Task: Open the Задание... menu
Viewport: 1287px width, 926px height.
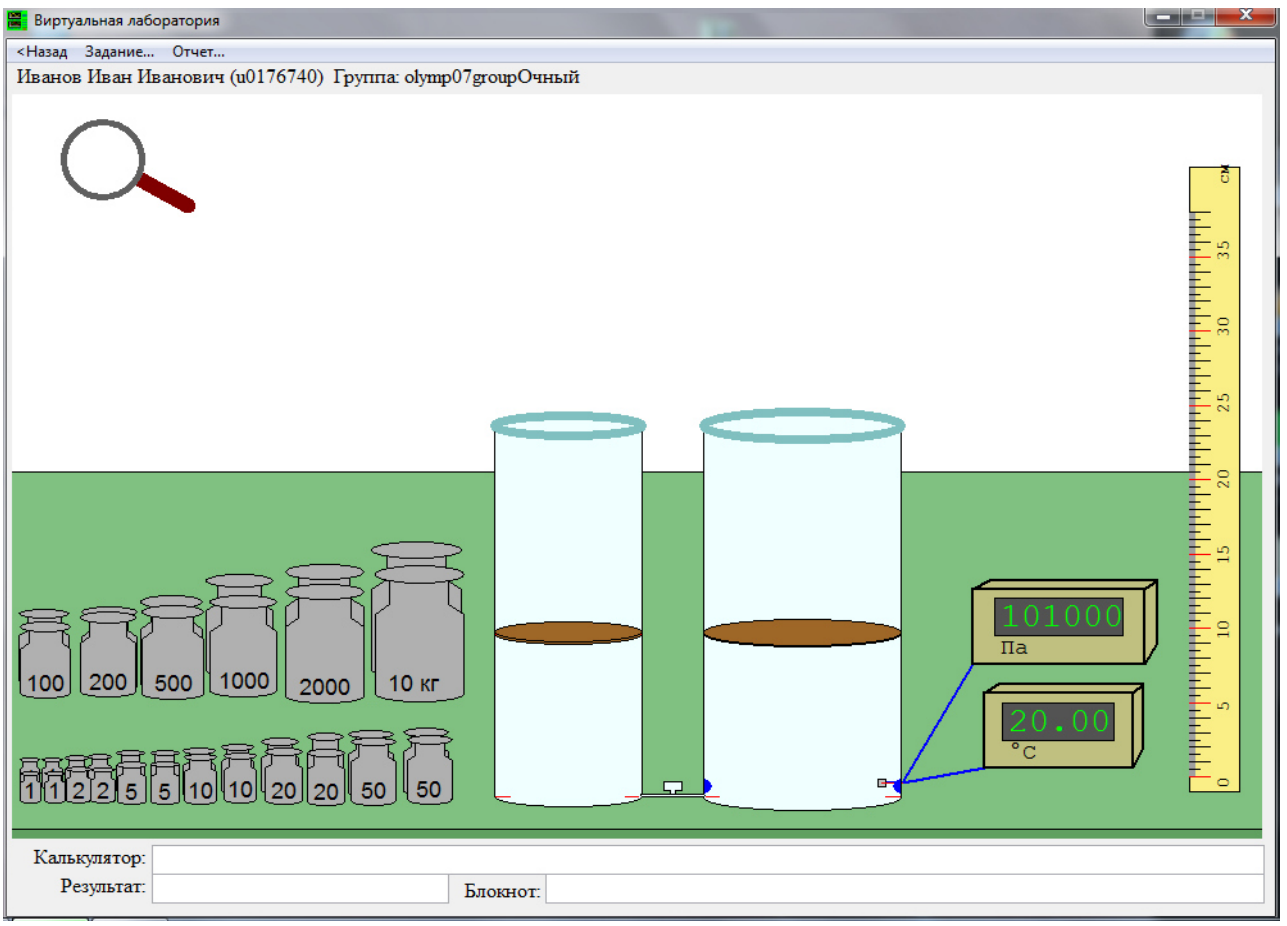Action: pos(120,52)
